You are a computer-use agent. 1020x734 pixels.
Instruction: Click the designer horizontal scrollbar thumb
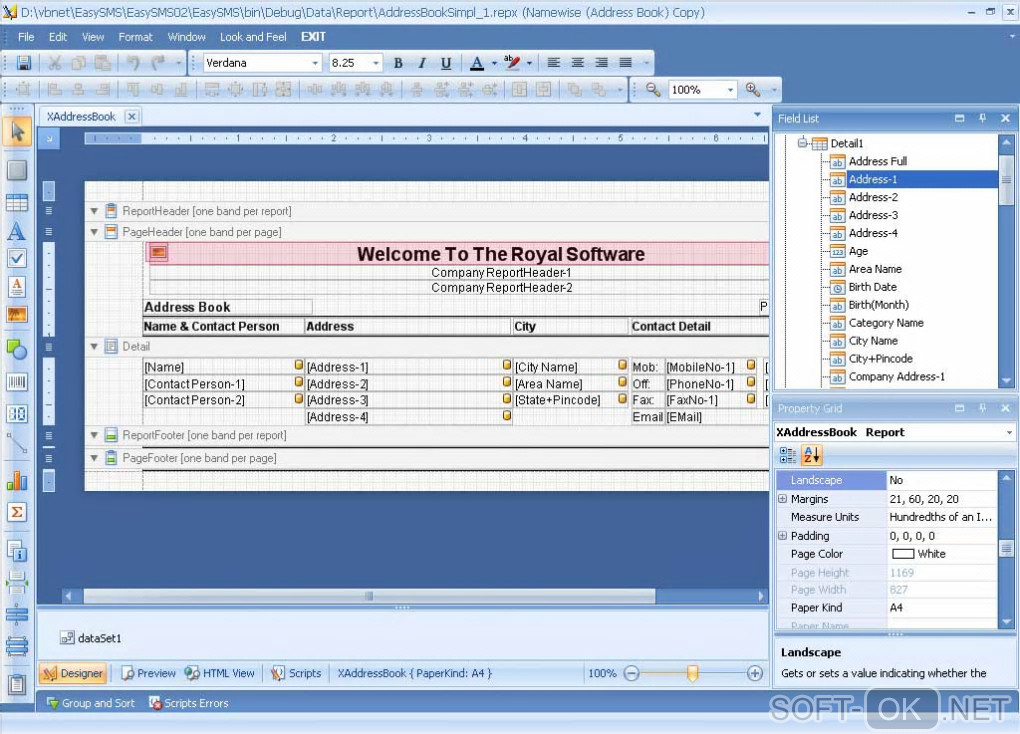(369, 595)
